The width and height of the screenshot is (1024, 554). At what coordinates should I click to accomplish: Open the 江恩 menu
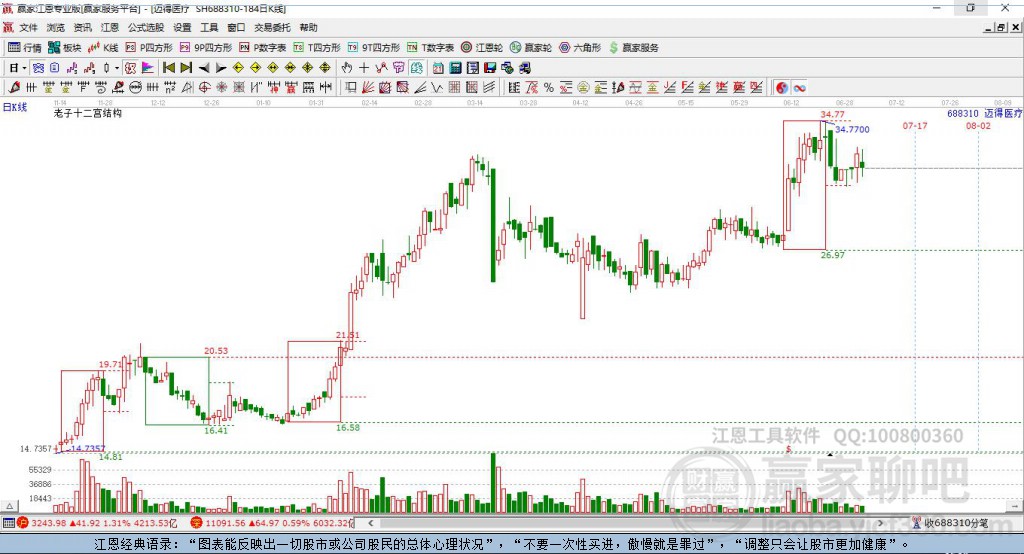110,27
